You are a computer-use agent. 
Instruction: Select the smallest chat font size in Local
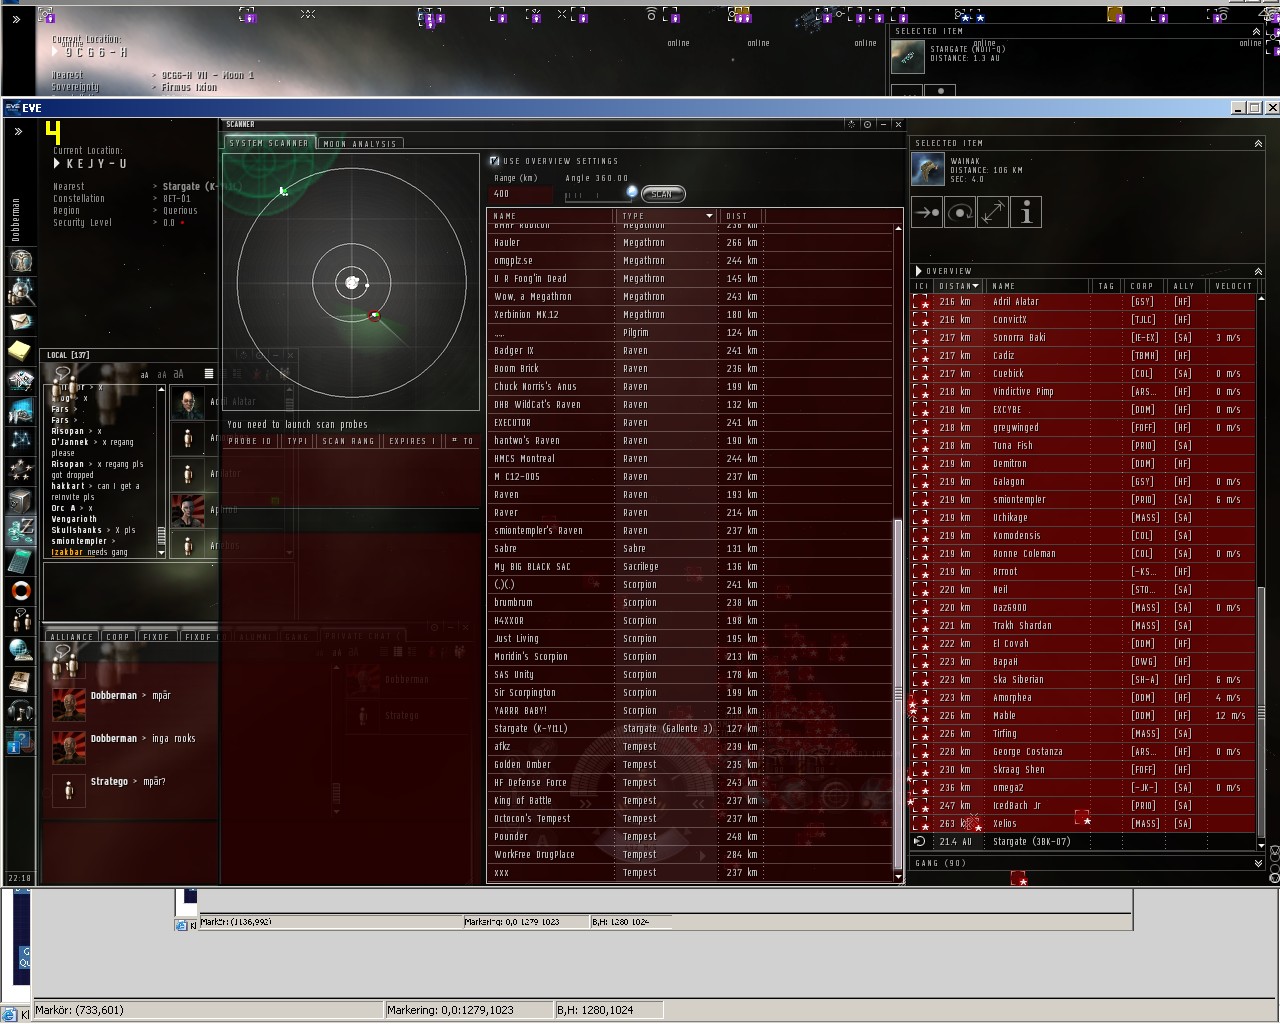point(144,375)
